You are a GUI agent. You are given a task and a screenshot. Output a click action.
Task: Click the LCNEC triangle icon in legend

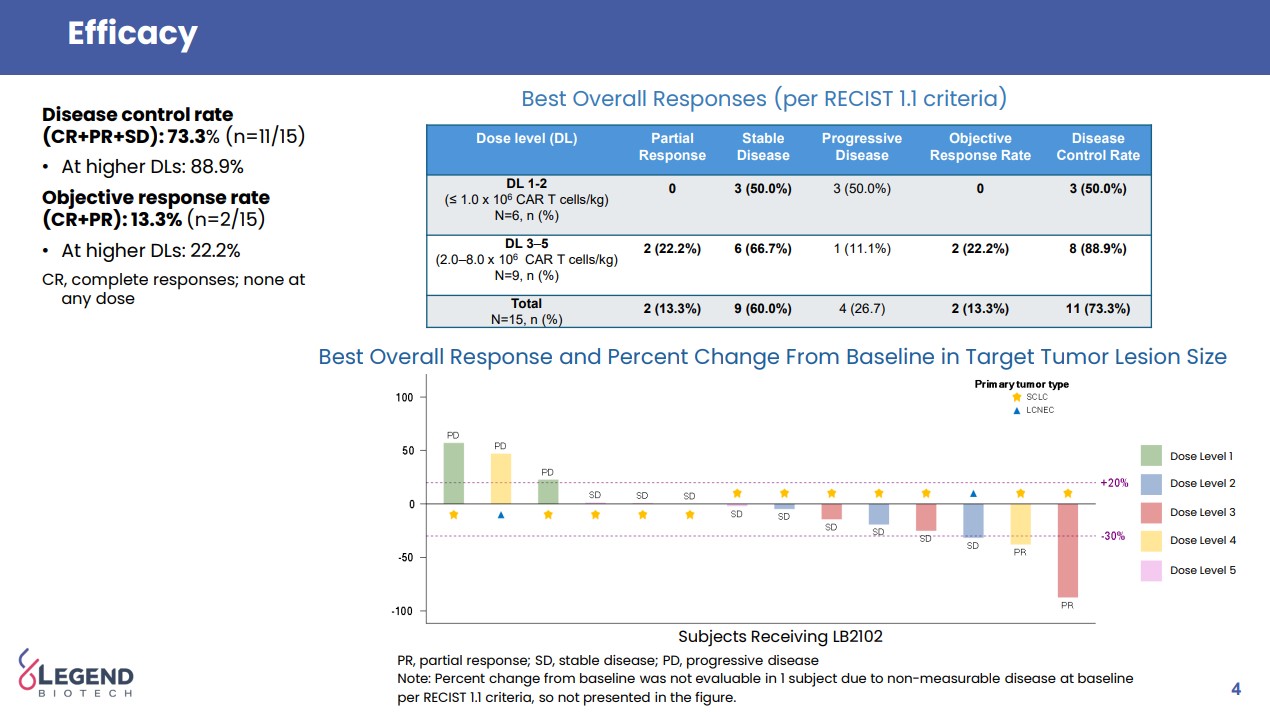(1017, 410)
